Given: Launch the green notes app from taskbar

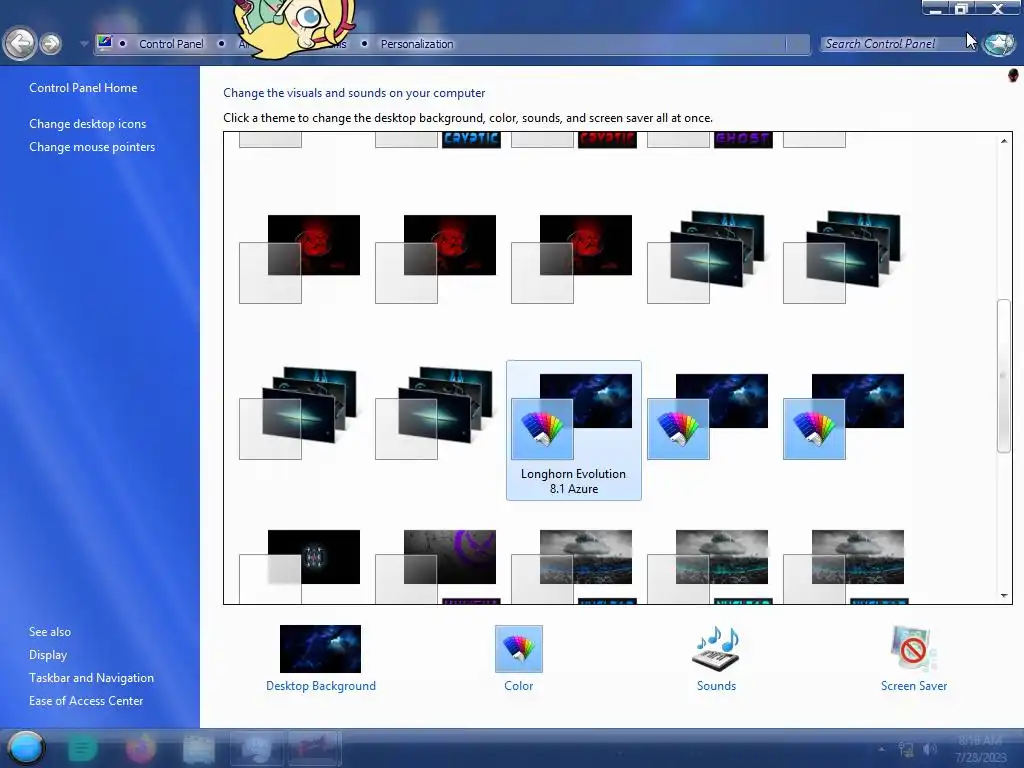Looking at the screenshot, I should [x=82, y=748].
